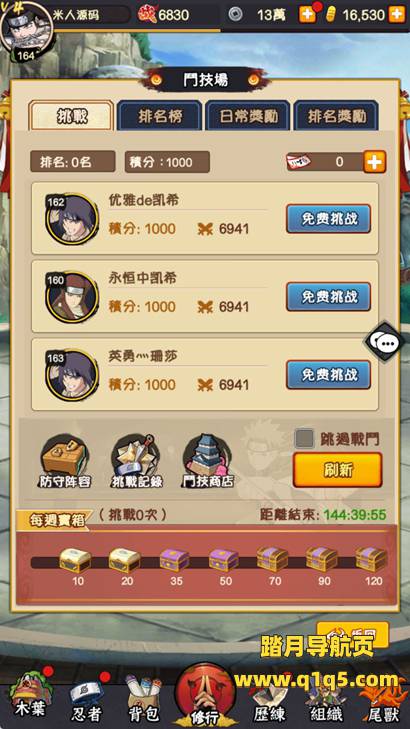Add challenge tickets with the plus button
Screen dimensions: 410x729
[375, 162]
